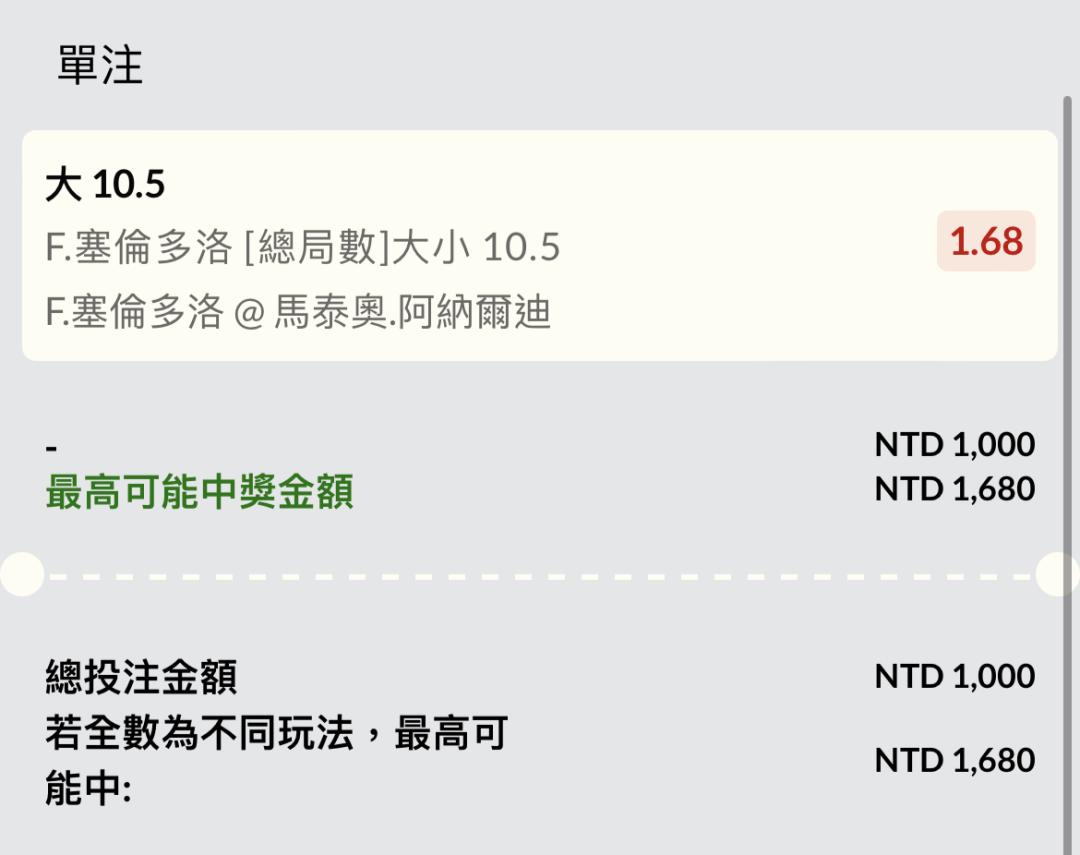
Task: Click the 1.68 odds badge
Action: point(986,241)
